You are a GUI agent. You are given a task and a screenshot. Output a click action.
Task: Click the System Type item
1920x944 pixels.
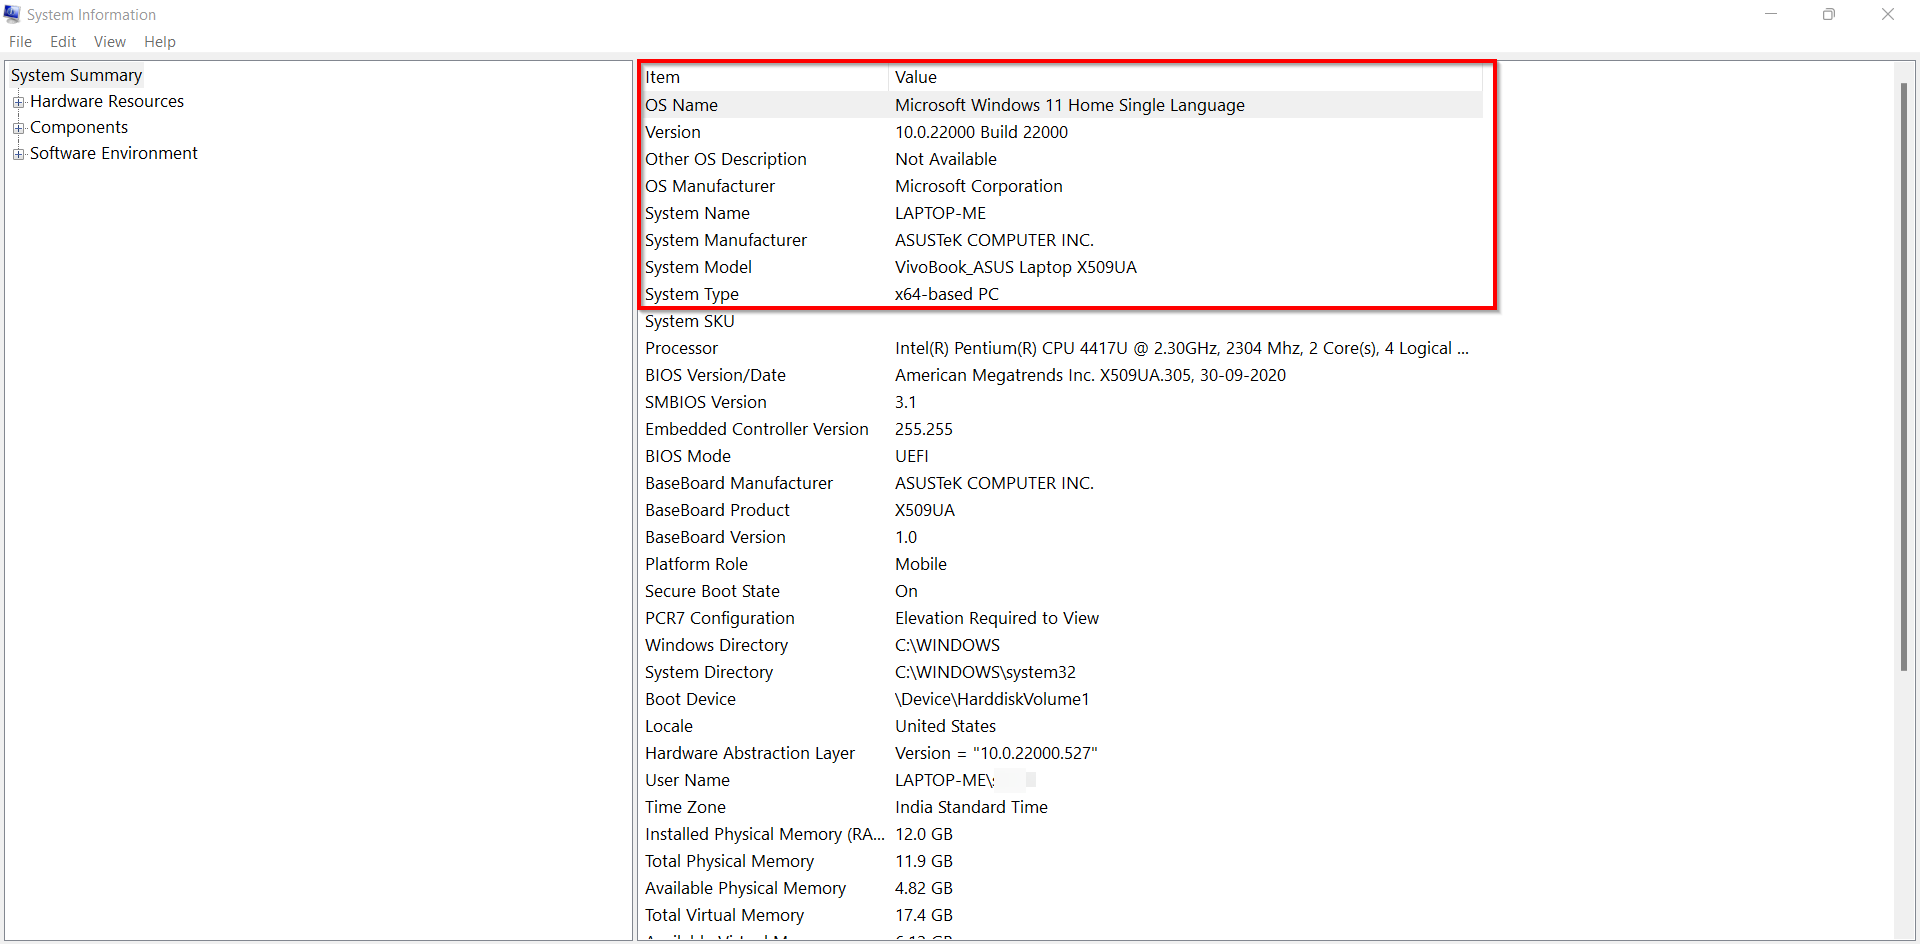pos(692,294)
